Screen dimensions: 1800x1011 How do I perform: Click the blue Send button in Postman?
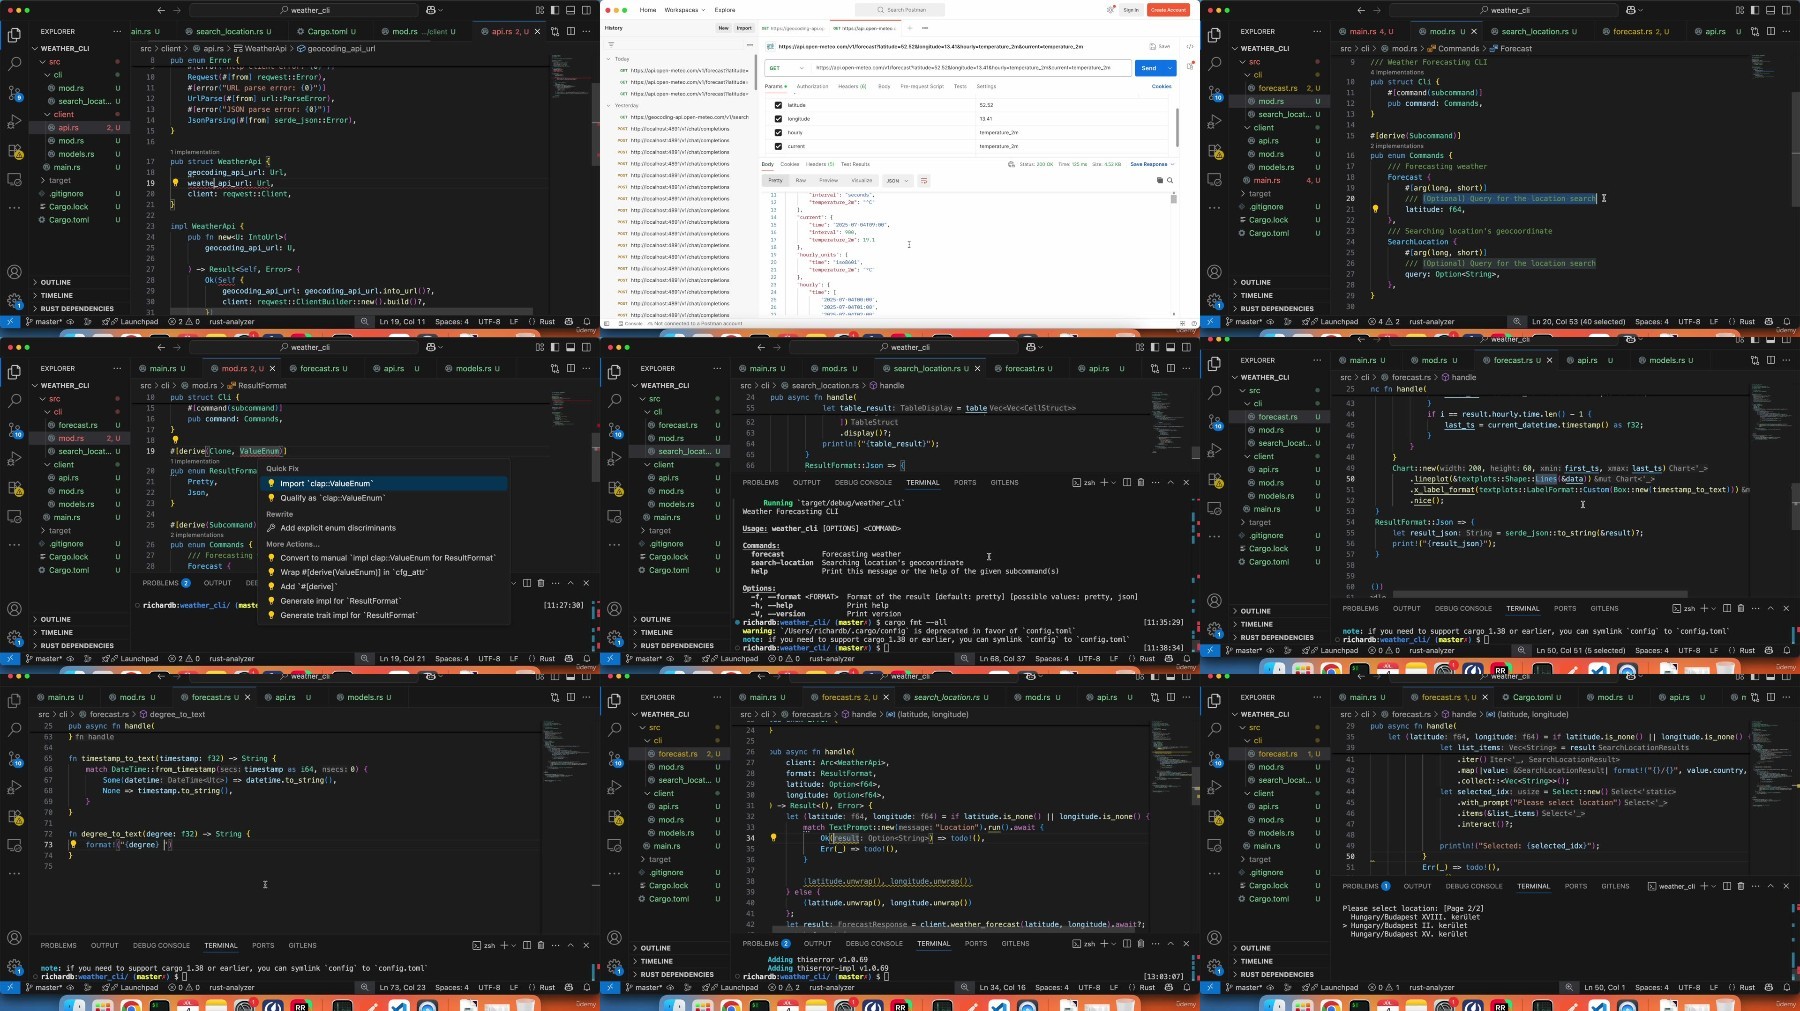click(1149, 68)
